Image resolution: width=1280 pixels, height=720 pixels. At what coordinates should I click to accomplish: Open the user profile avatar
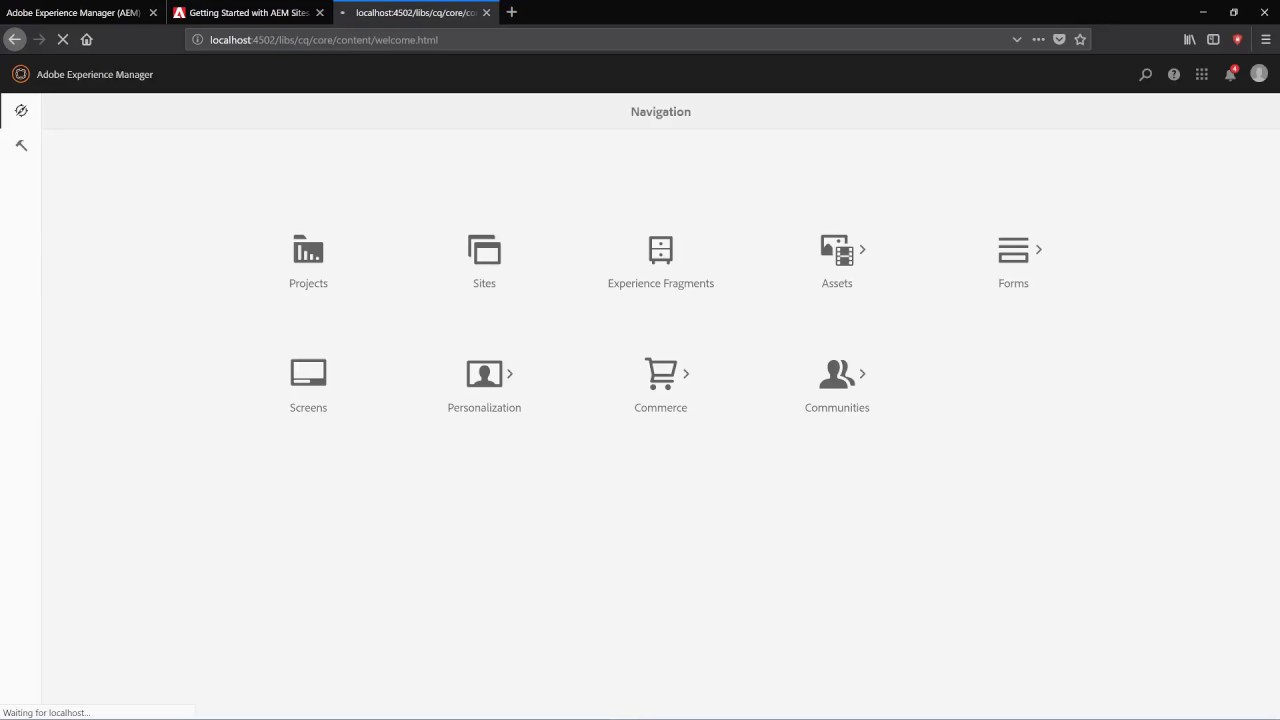pos(1259,73)
